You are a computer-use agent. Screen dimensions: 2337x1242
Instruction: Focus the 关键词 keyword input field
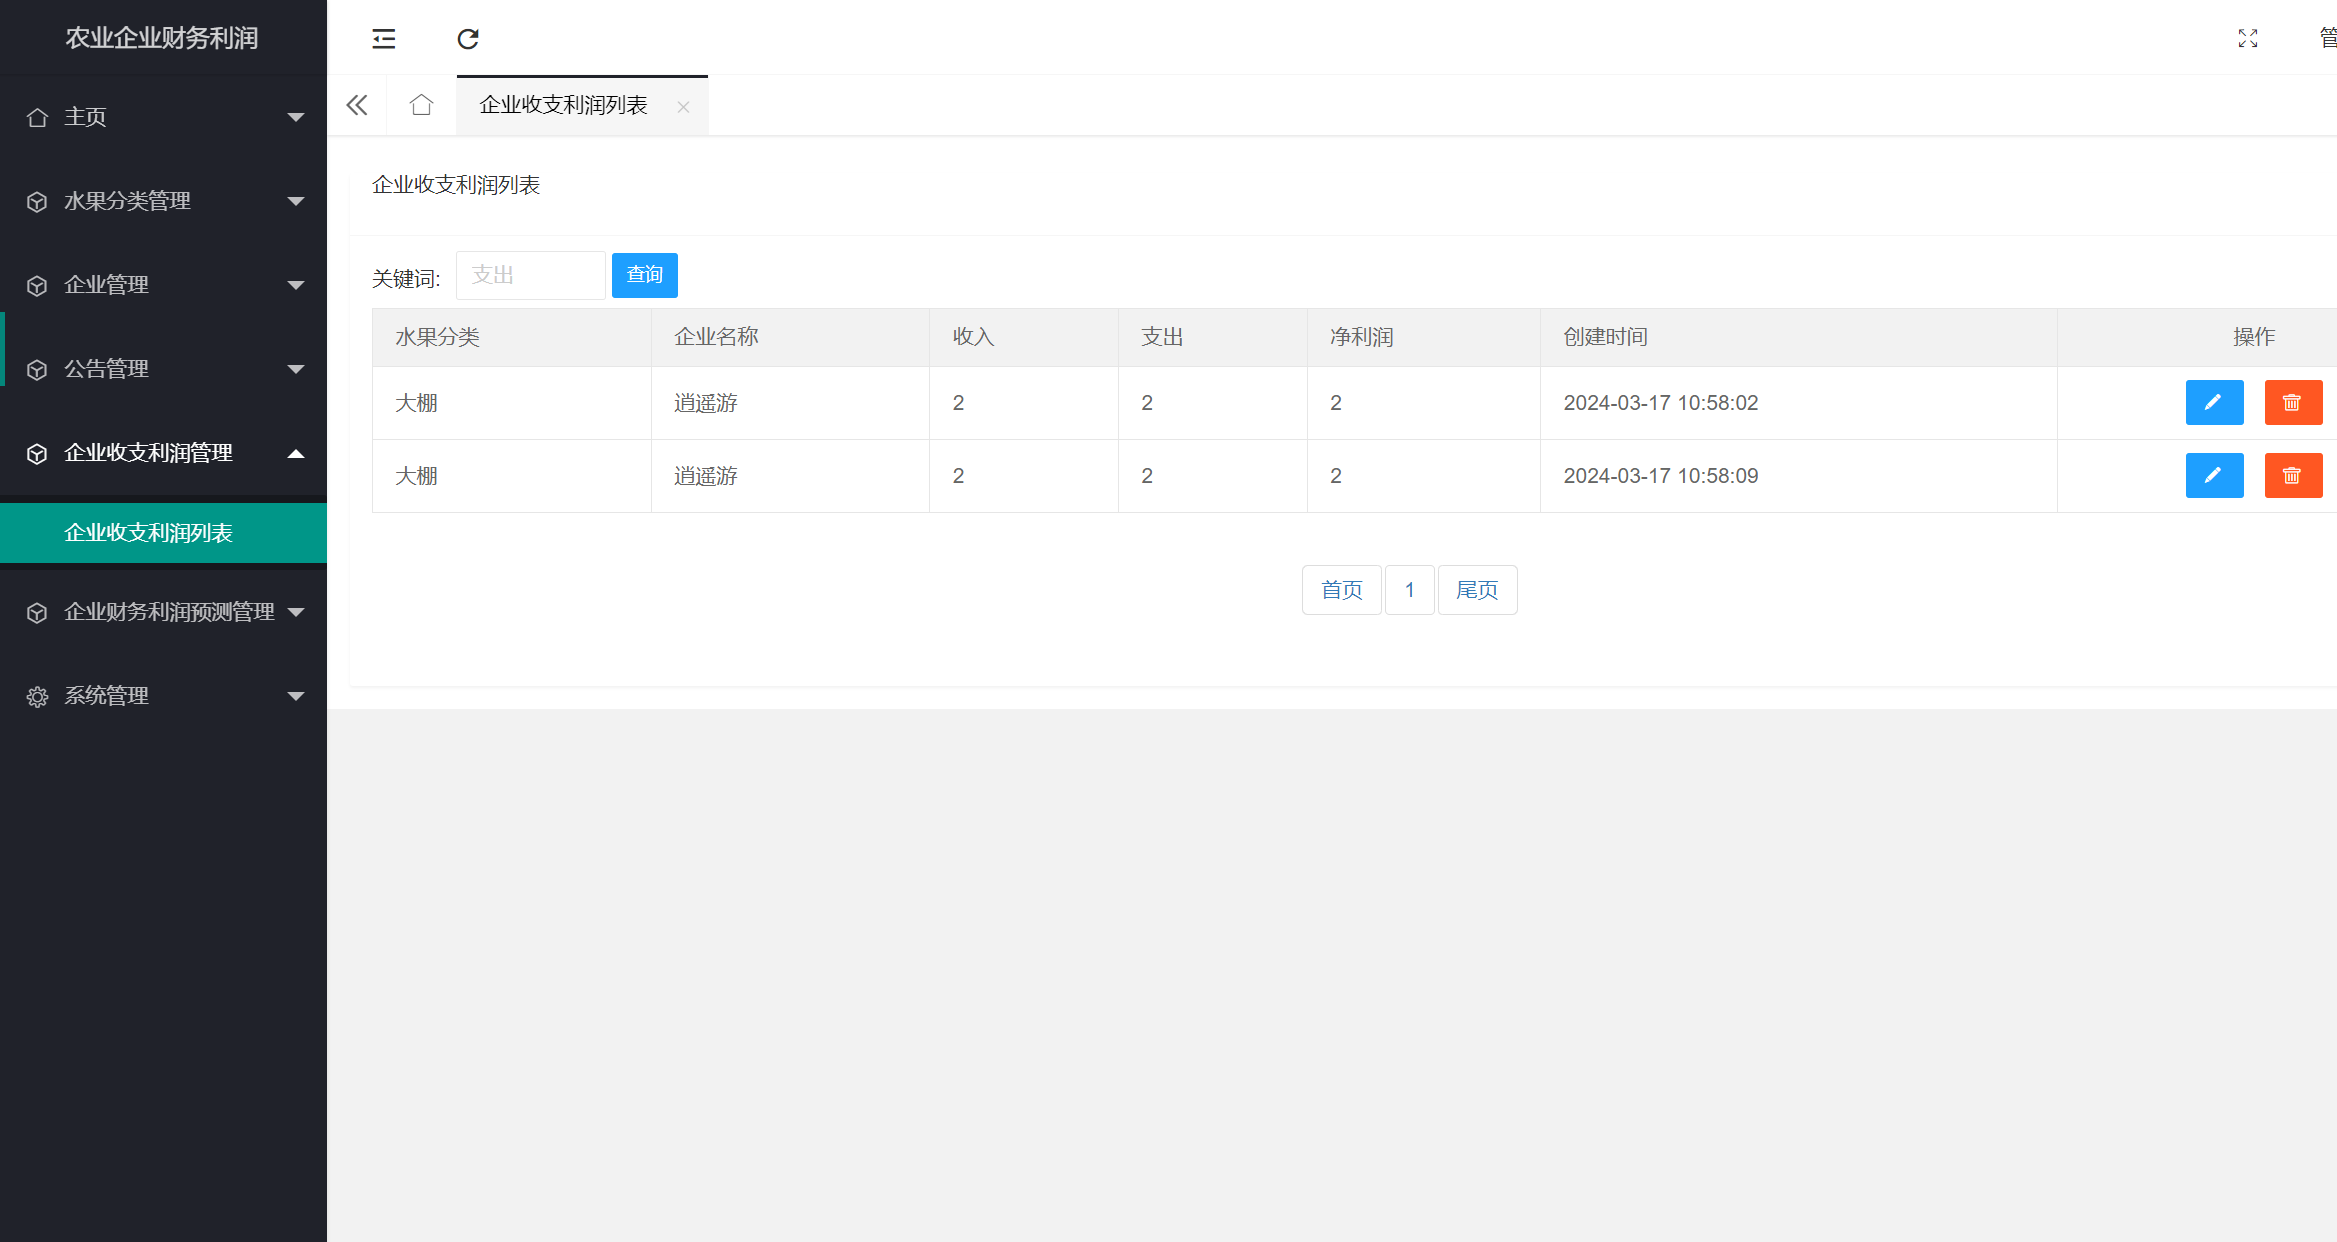(x=530, y=275)
